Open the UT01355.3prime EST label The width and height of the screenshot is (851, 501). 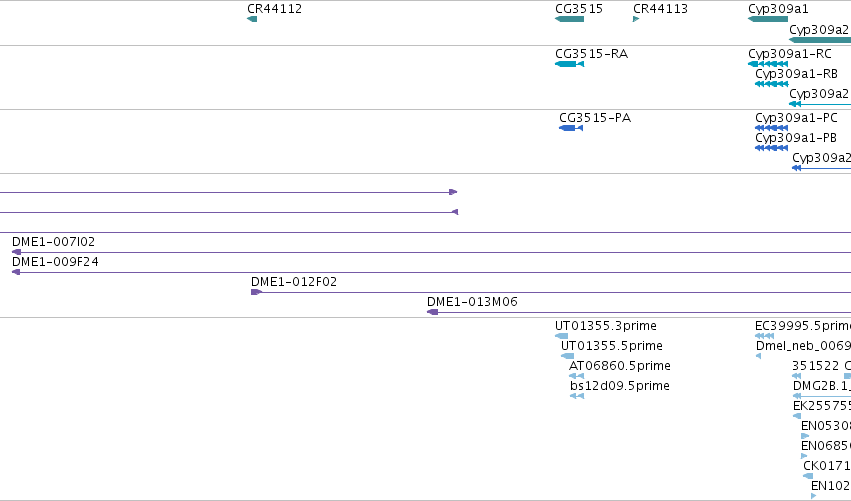606,326
